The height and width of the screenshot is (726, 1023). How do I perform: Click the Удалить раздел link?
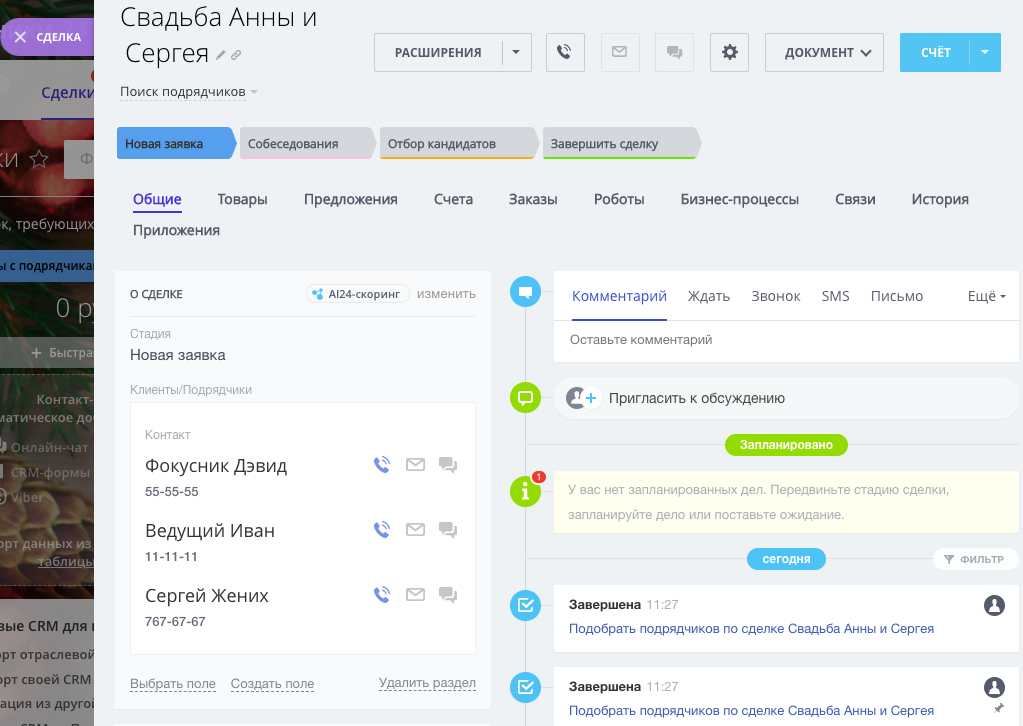coord(427,683)
